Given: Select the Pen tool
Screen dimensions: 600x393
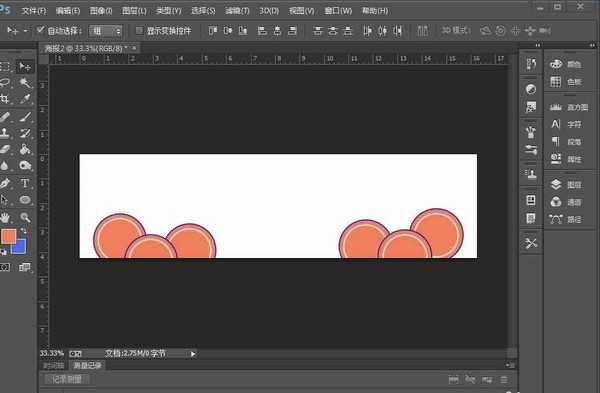Looking at the screenshot, I should click(x=5, y=183).
